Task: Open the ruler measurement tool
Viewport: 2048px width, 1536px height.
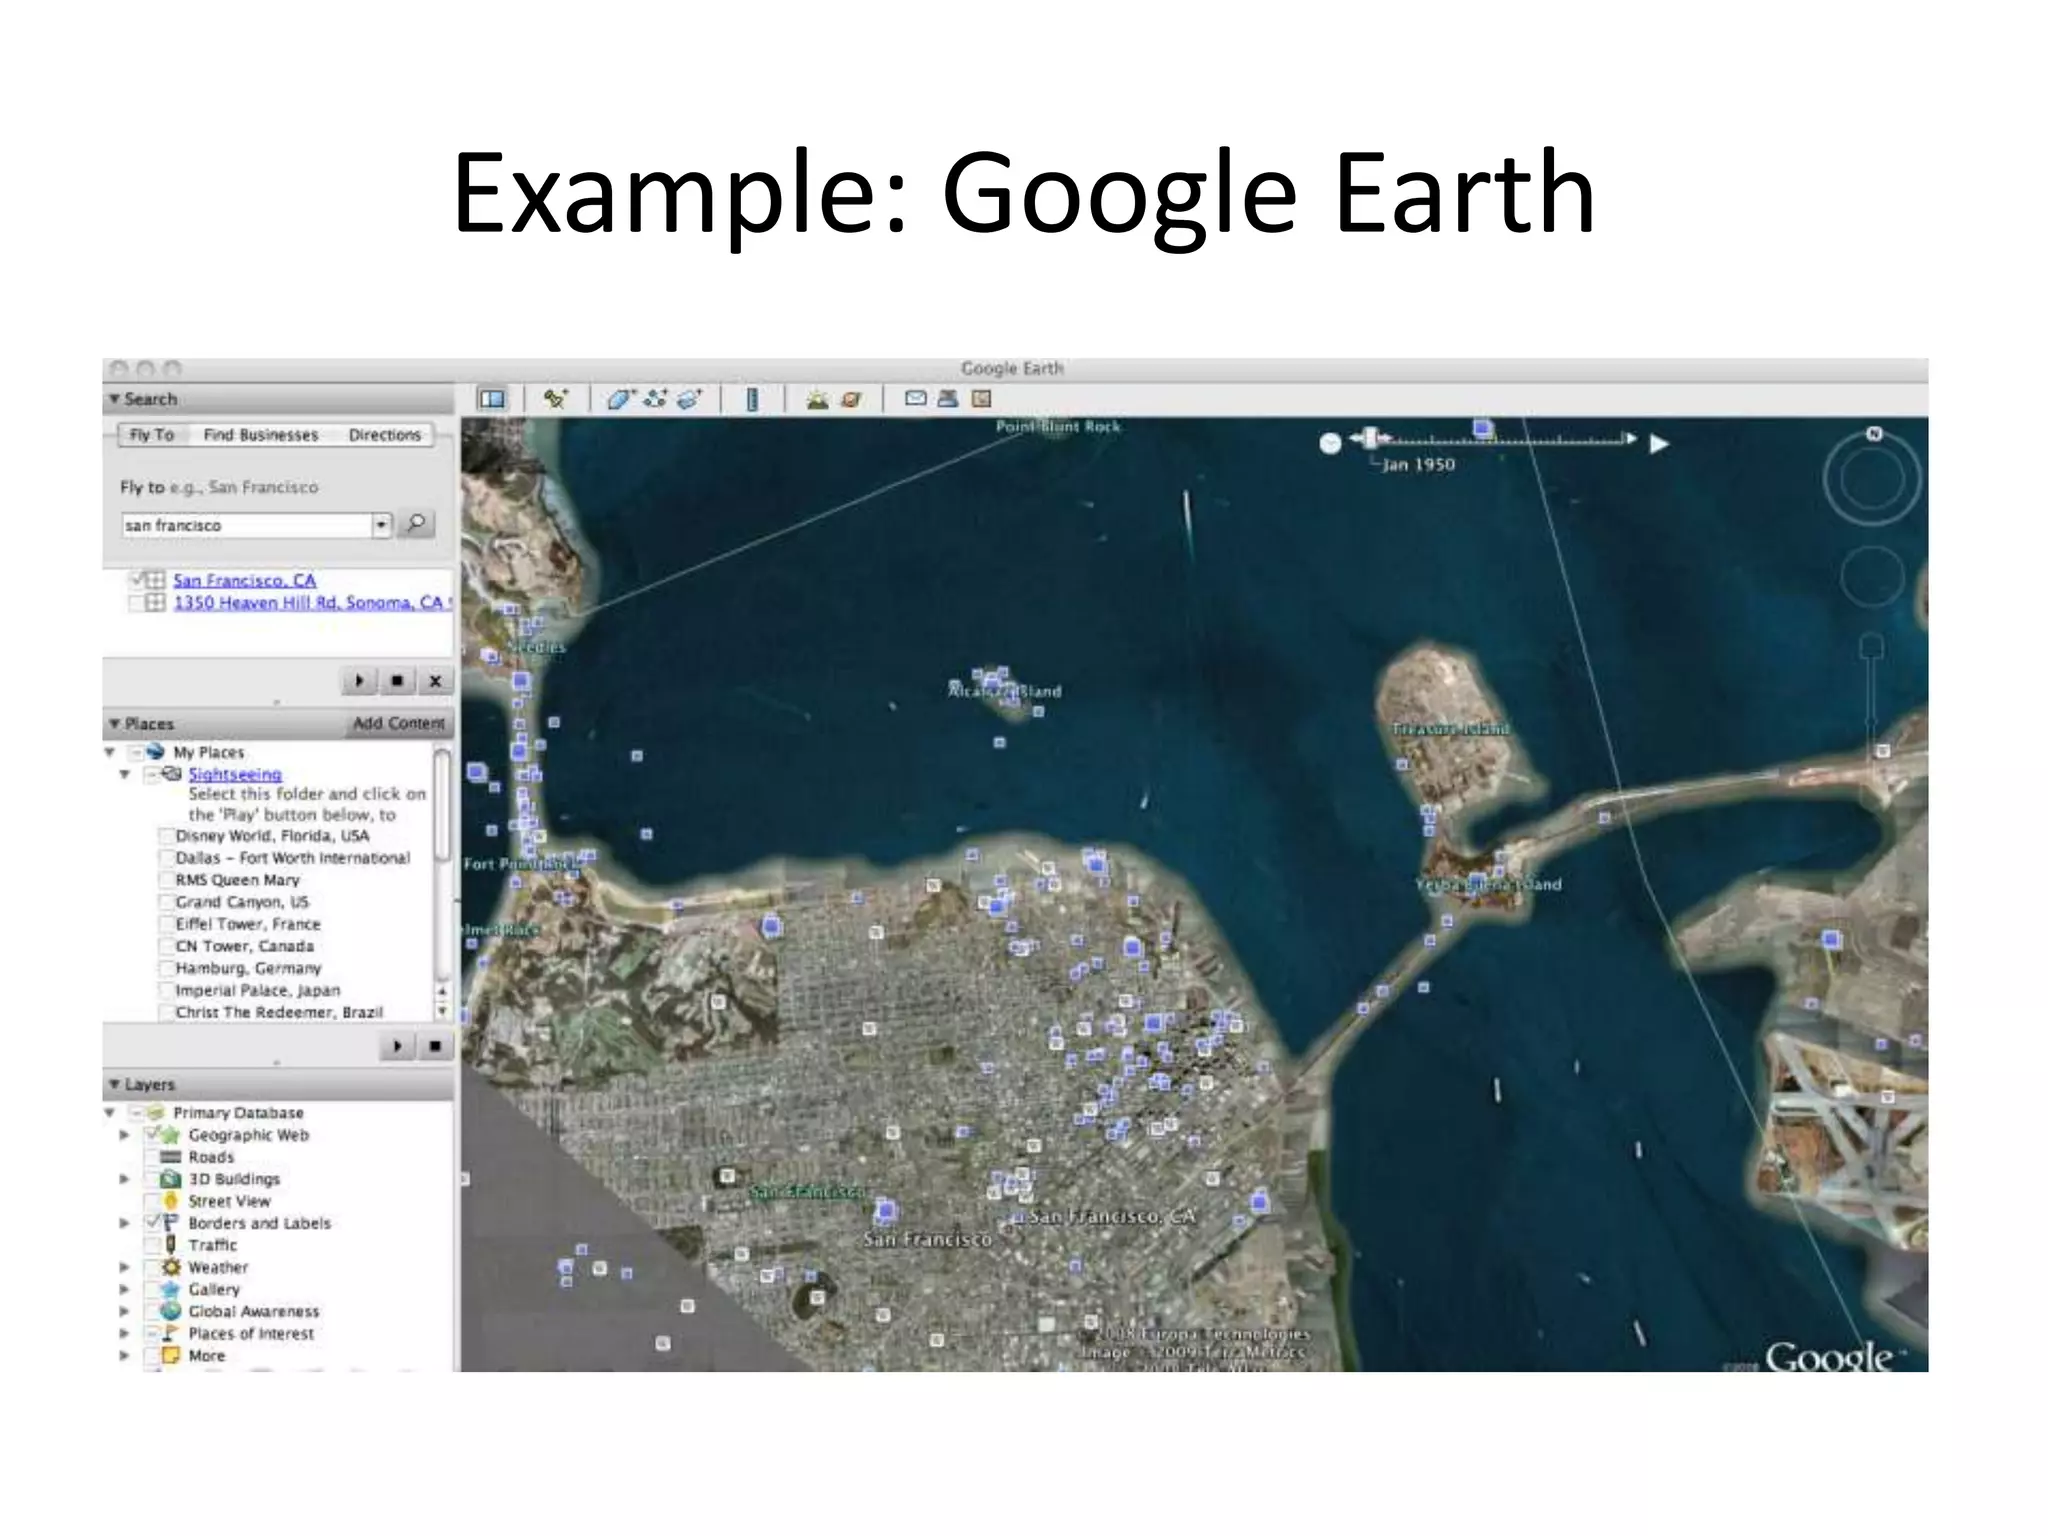Action: point(752,399)
